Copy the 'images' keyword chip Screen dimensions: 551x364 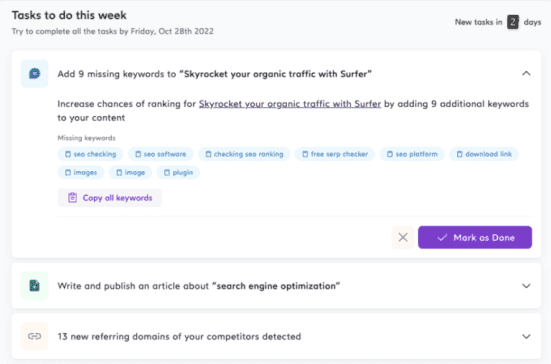point(81,173)
